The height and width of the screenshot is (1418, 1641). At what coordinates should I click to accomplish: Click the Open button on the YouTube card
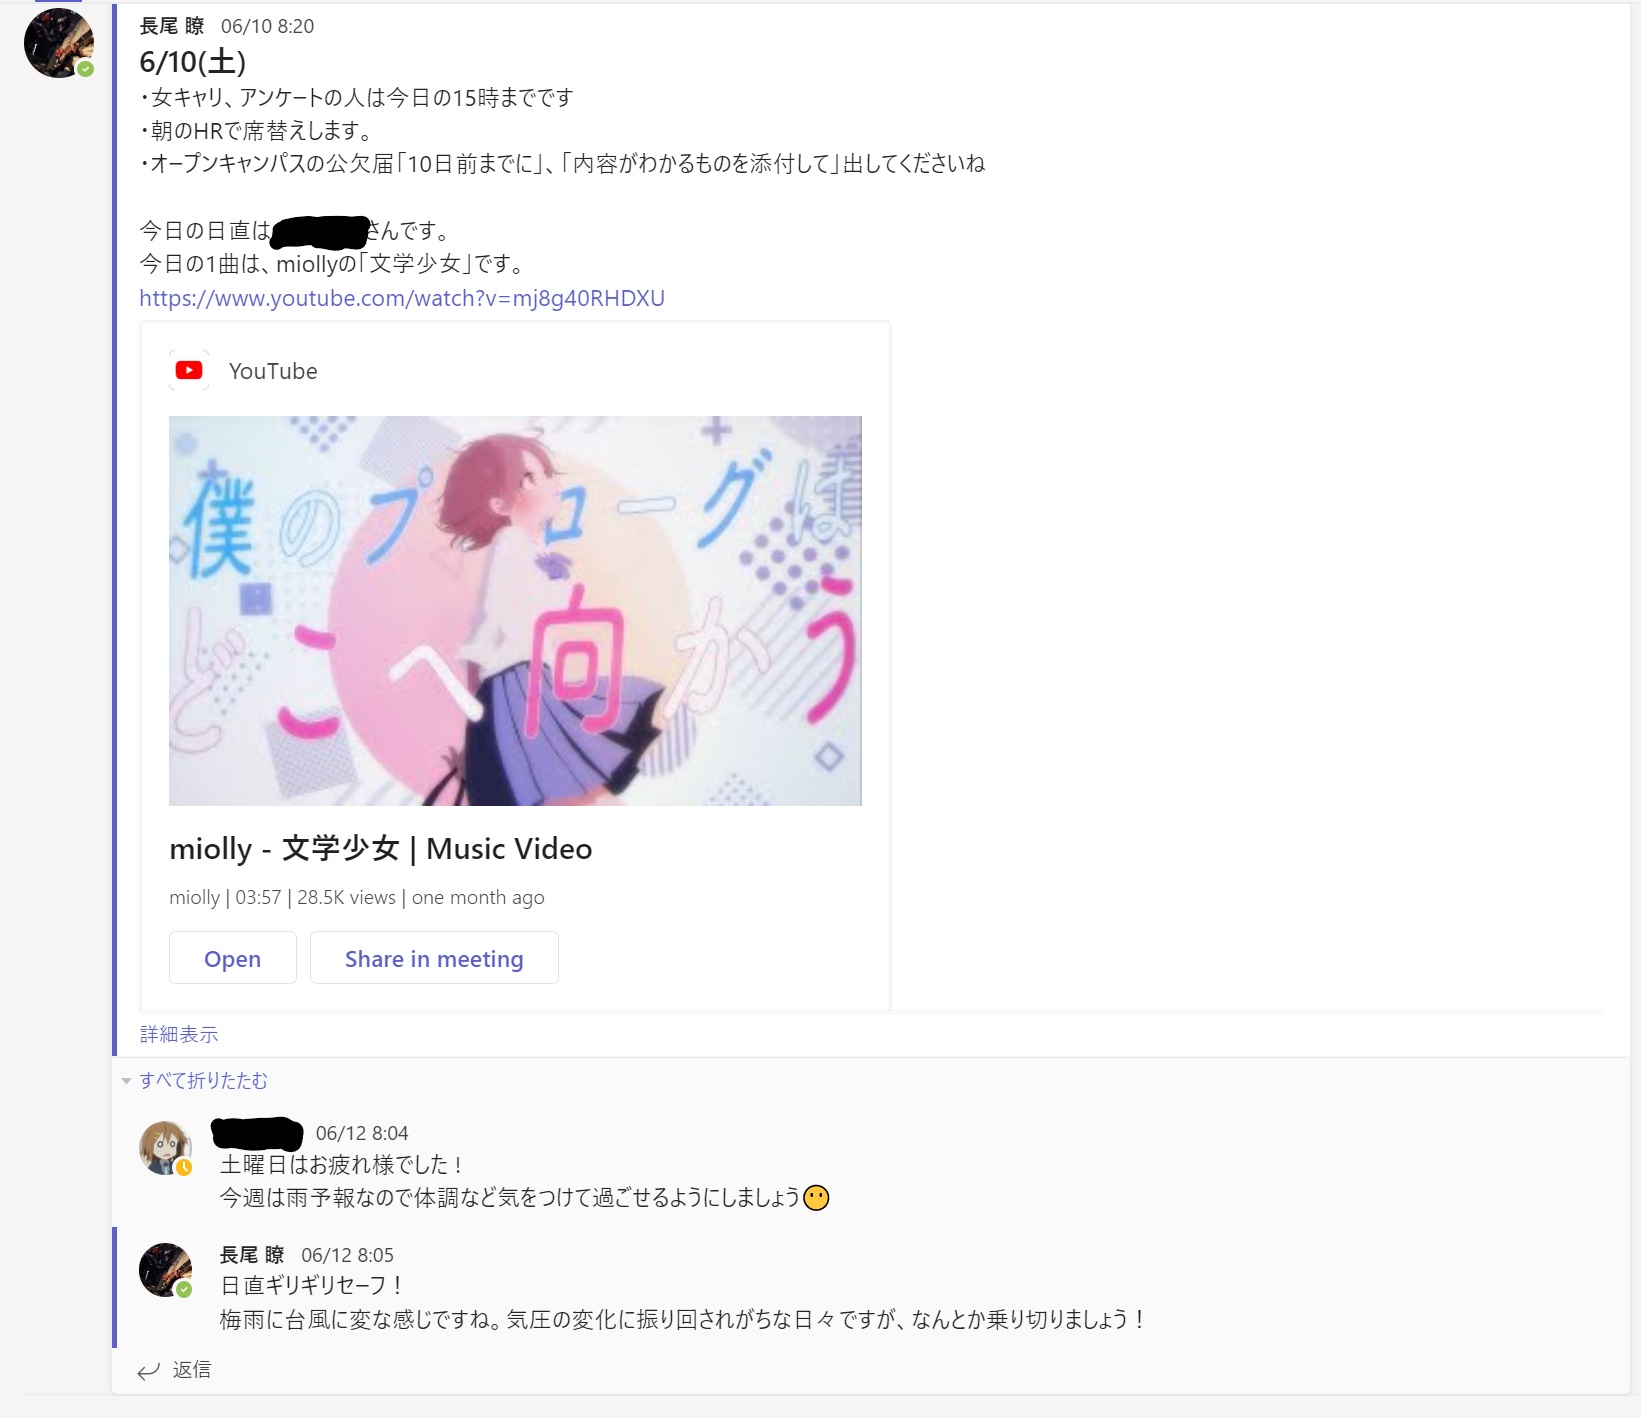[x=233, y=958]
